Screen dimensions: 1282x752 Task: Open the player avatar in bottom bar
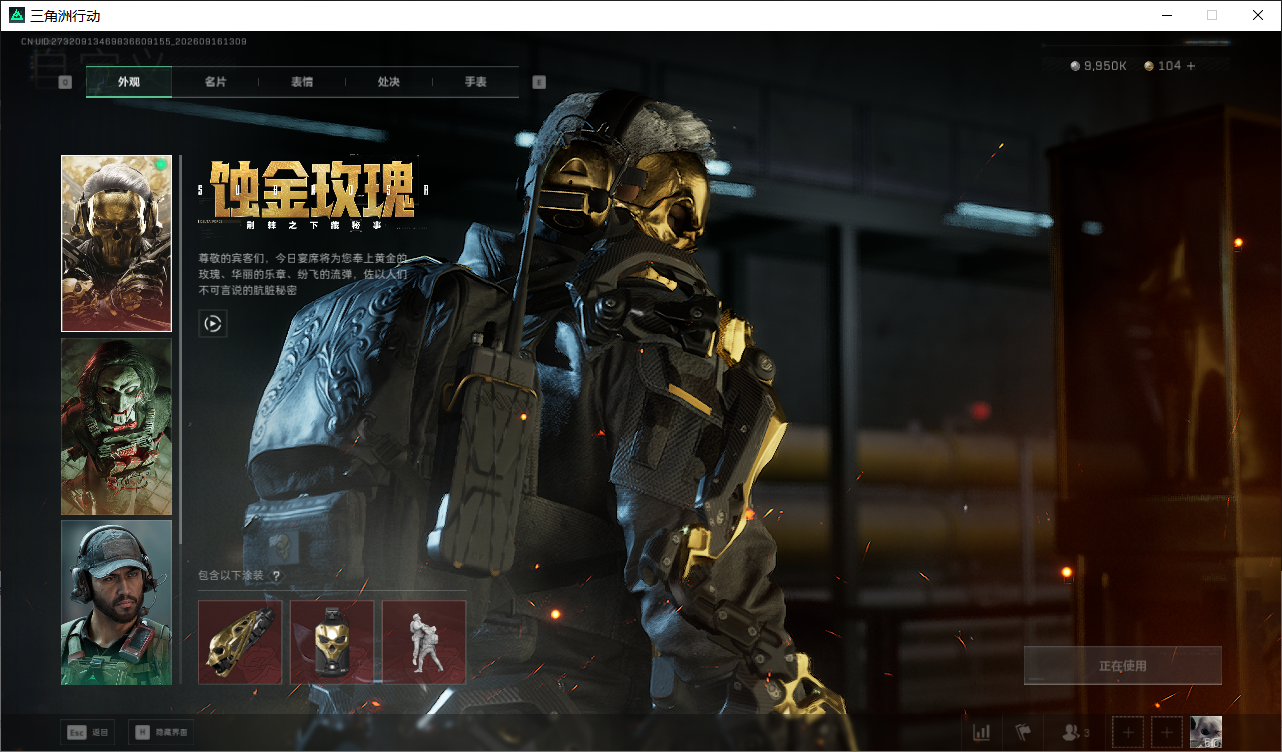point(1206,732)
